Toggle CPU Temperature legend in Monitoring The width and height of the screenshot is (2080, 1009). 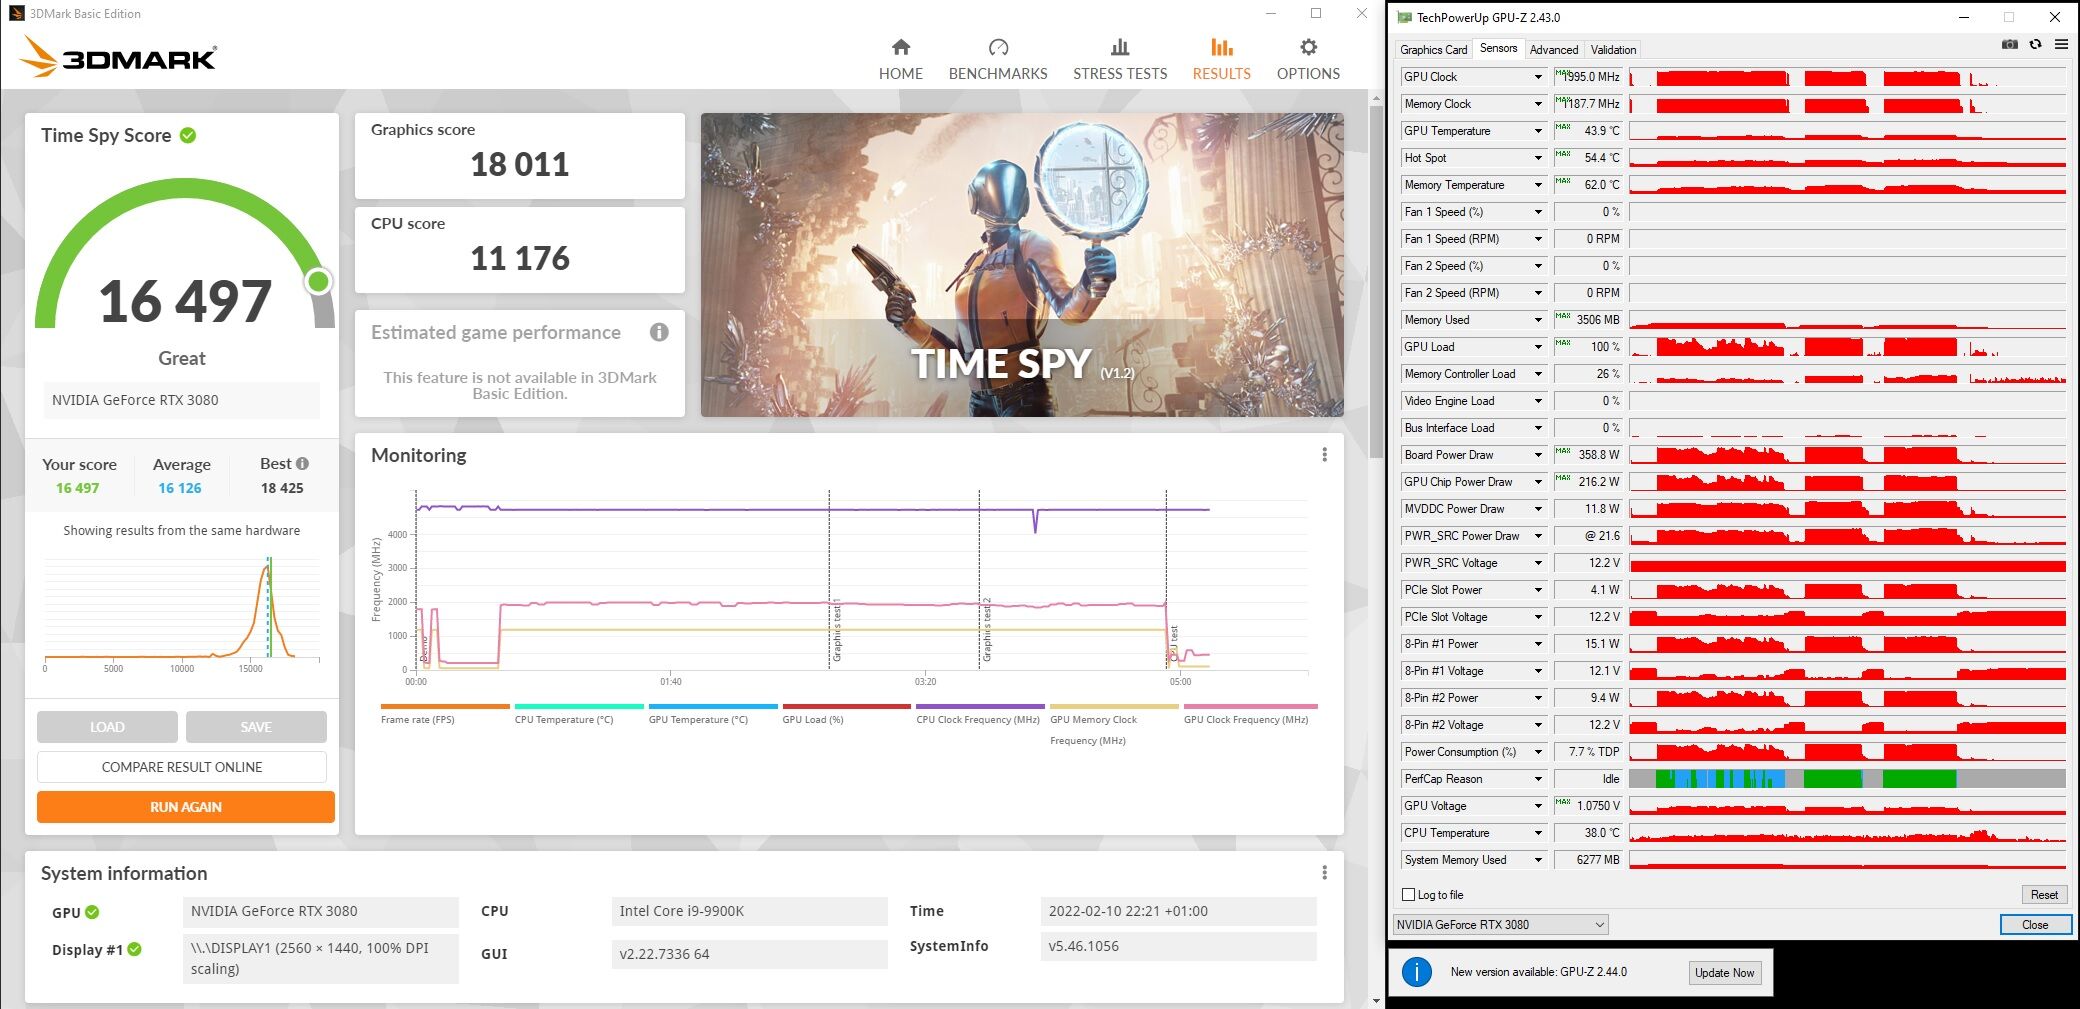tap(578, 714)
